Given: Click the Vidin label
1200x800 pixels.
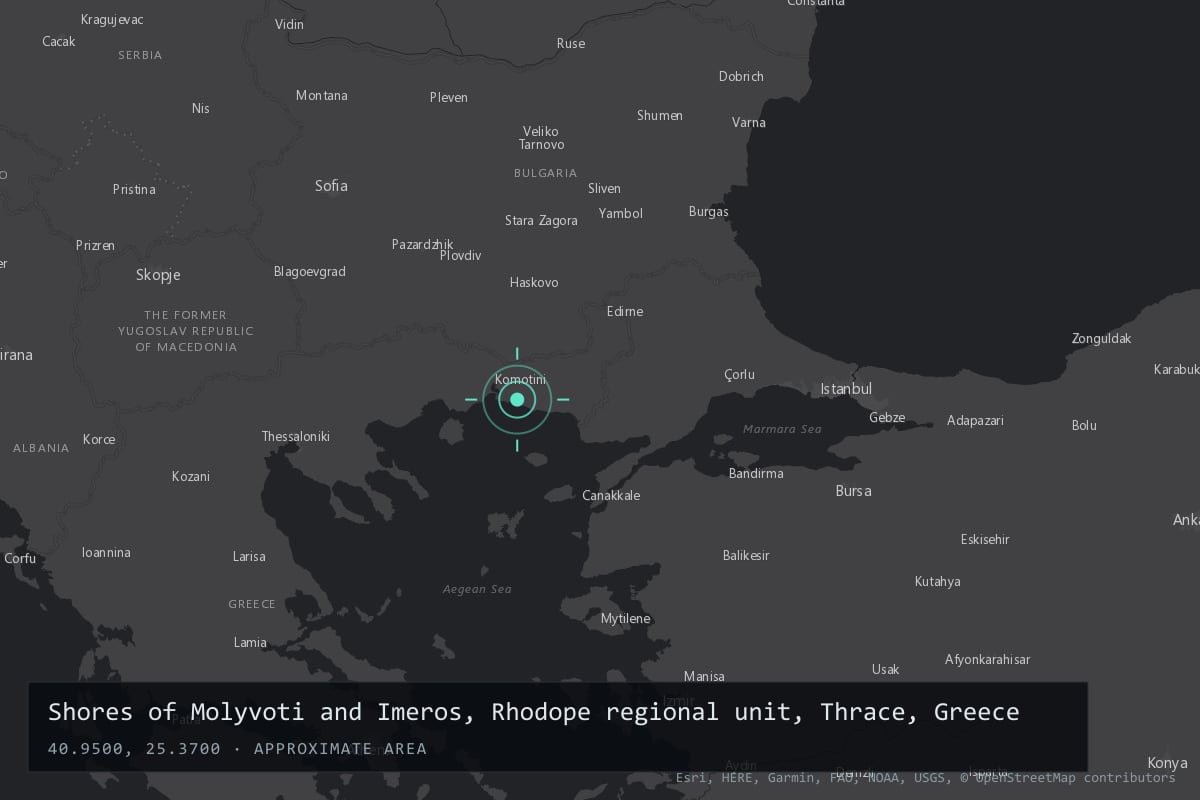Looking at the screenshot, I should click(x=289, y=25).
